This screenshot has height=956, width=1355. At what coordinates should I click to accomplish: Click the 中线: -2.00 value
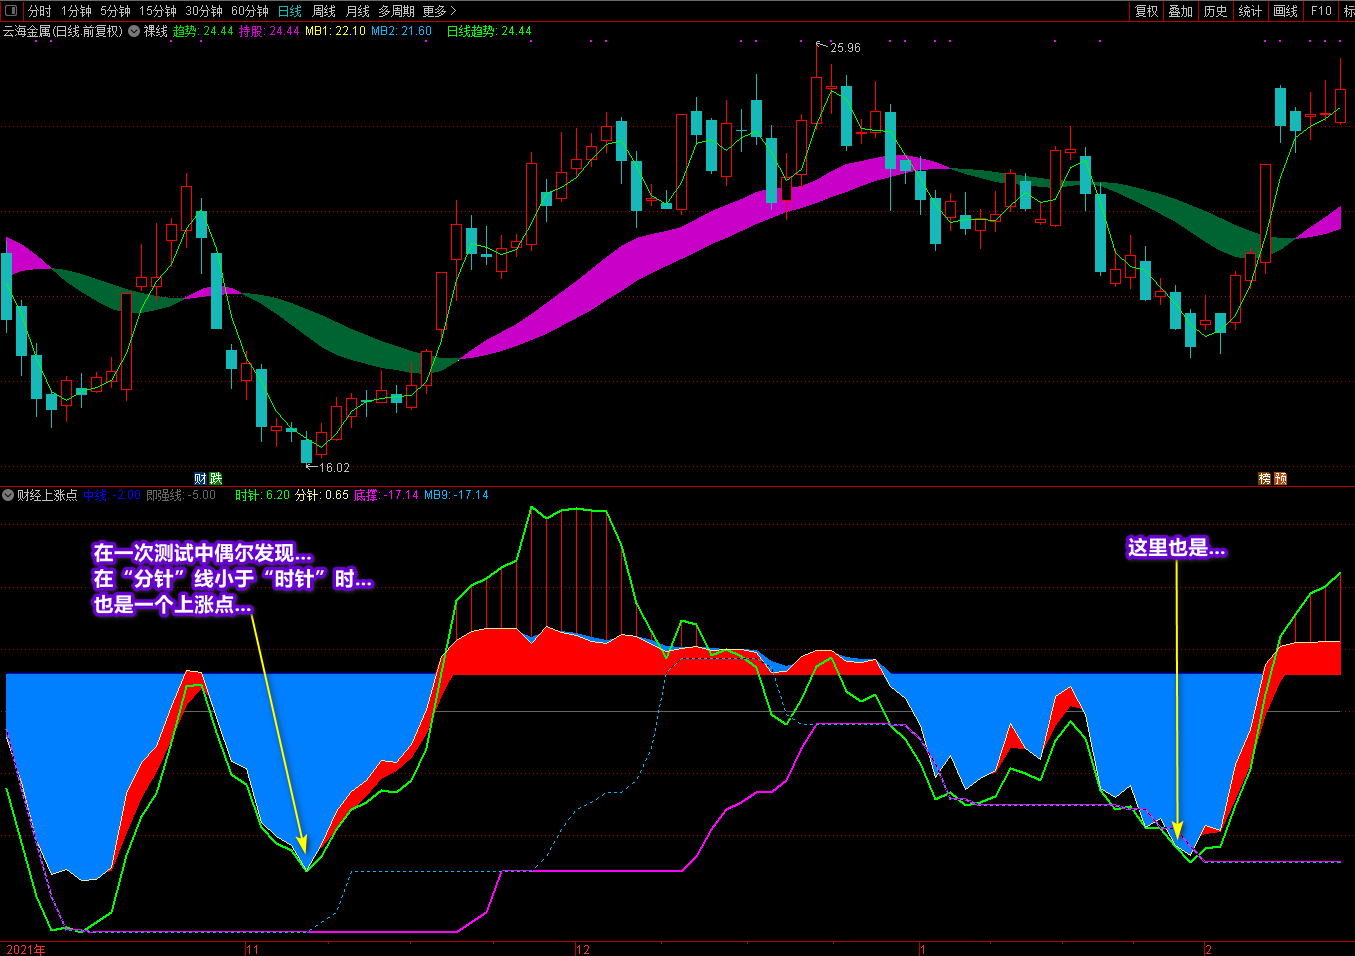click(112, 495)
